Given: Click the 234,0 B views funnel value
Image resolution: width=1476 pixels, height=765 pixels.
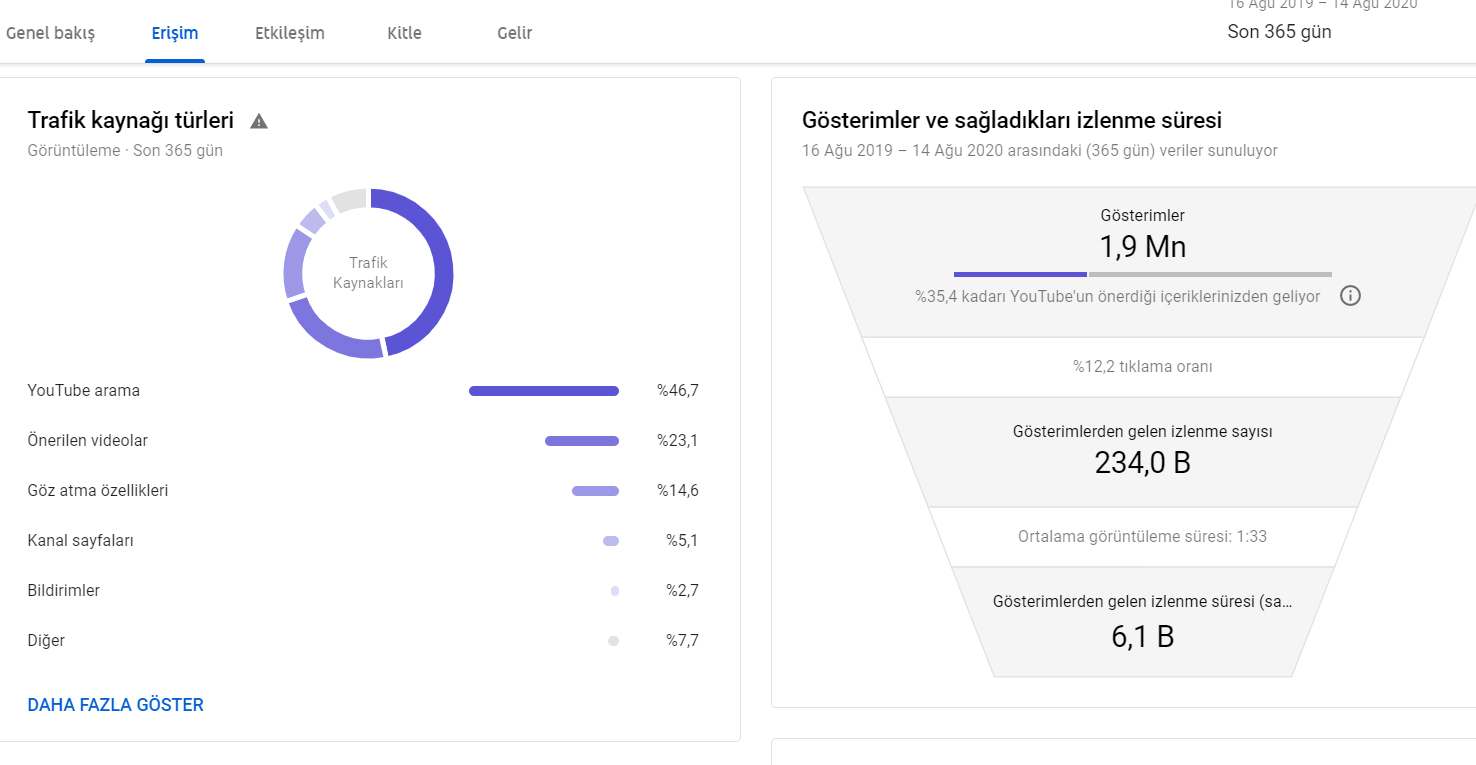Looking at the screenshot, I should click(1142, 463).
